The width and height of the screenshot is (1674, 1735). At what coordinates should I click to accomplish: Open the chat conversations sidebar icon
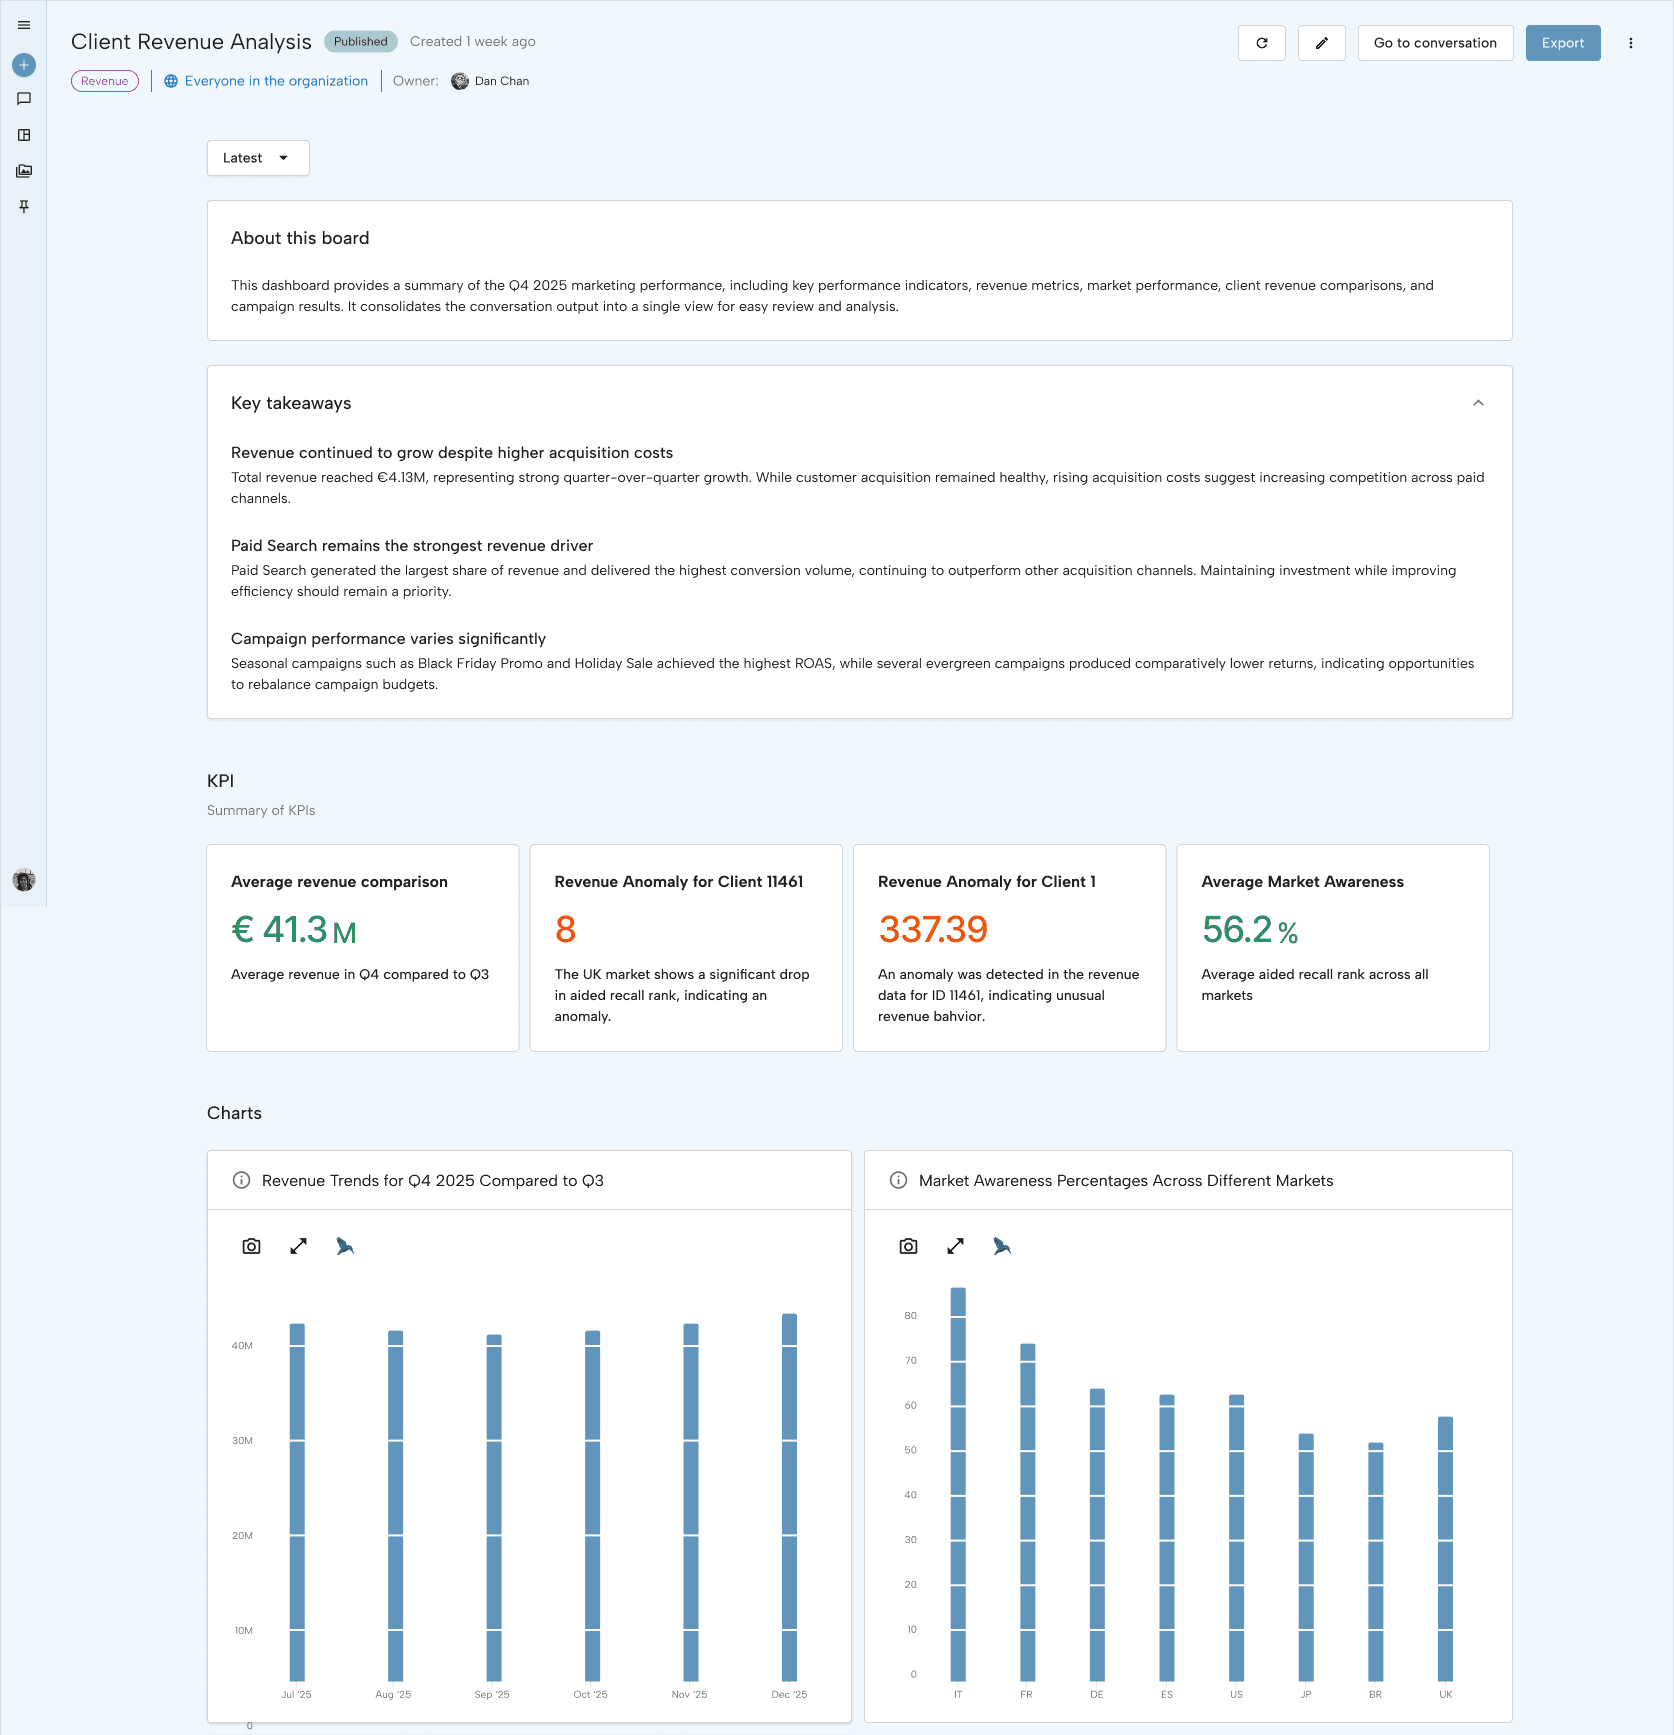(x=24, y=99)
